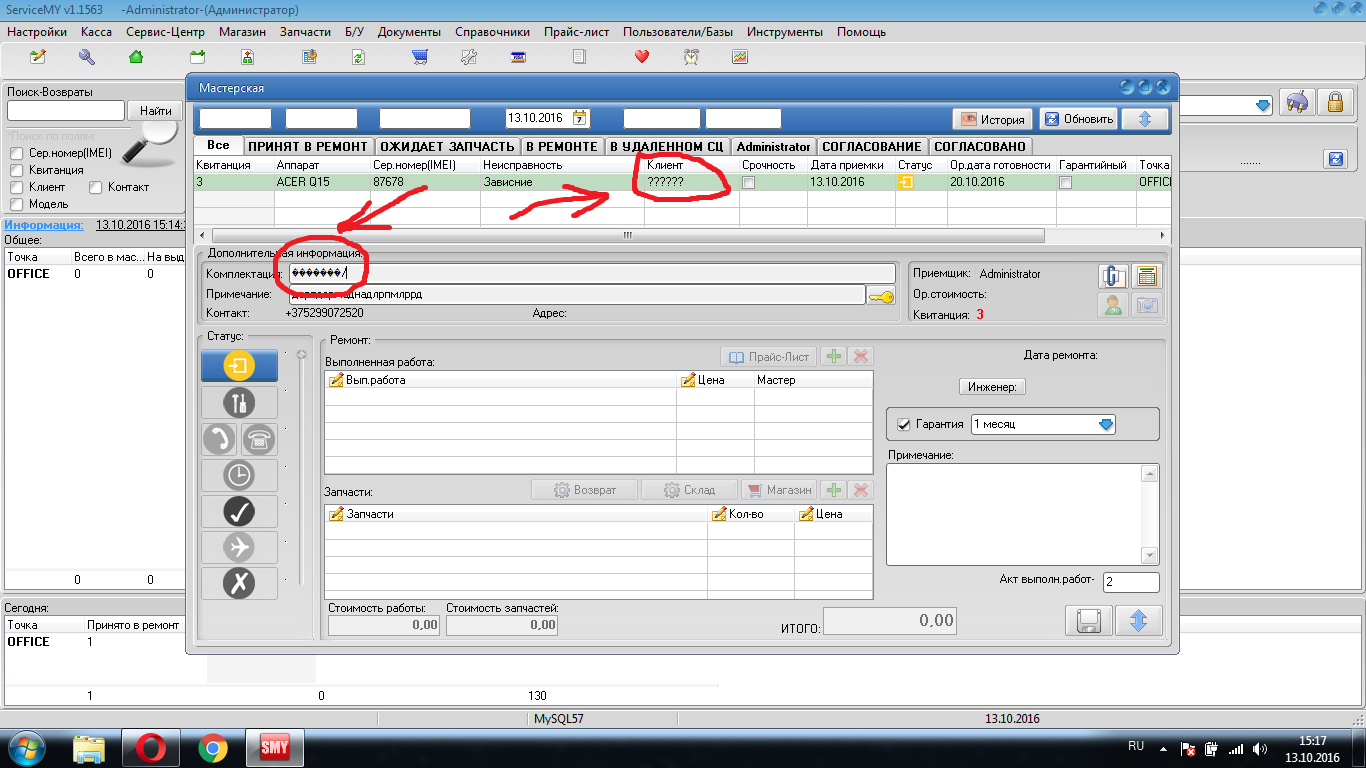1366x768 pixels.
Task: Click the status vertical slider handle
Action: [x=301, y=355]
